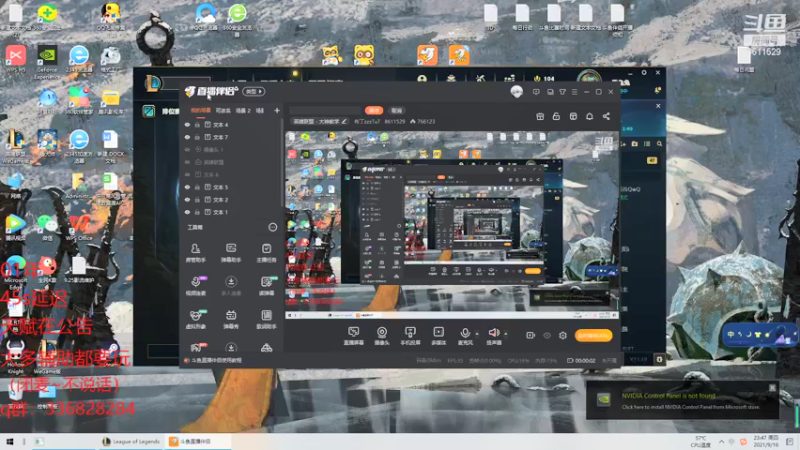This screenshot has height=450, width=800.
Task: Open the Windows Start menu
Action: tap(9, 442)
